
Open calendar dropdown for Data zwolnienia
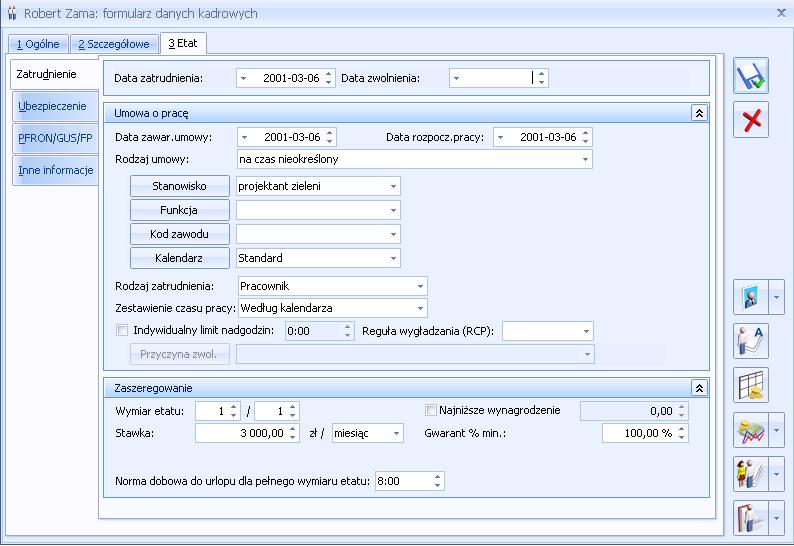pyautogui.click(x=456, y=79)
